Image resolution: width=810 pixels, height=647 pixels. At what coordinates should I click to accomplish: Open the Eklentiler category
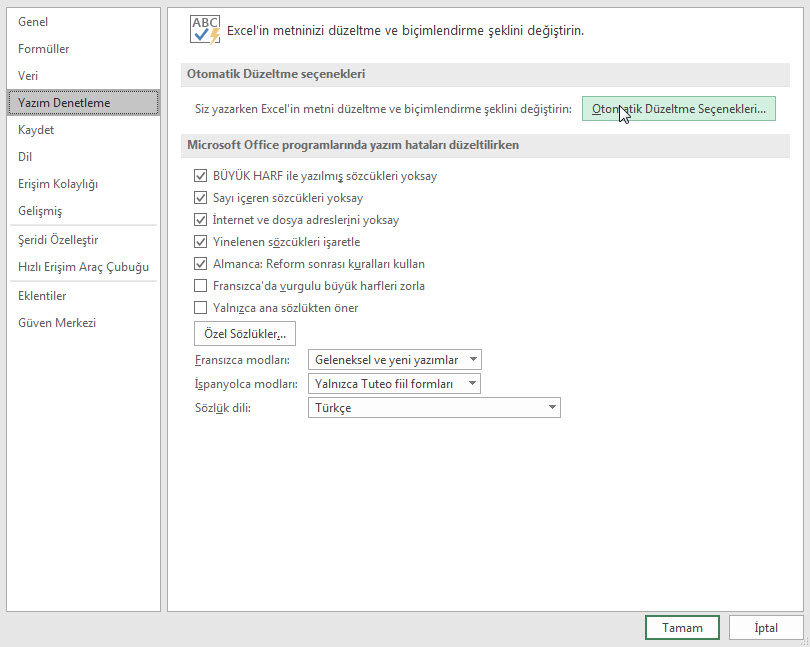(83, 296)
